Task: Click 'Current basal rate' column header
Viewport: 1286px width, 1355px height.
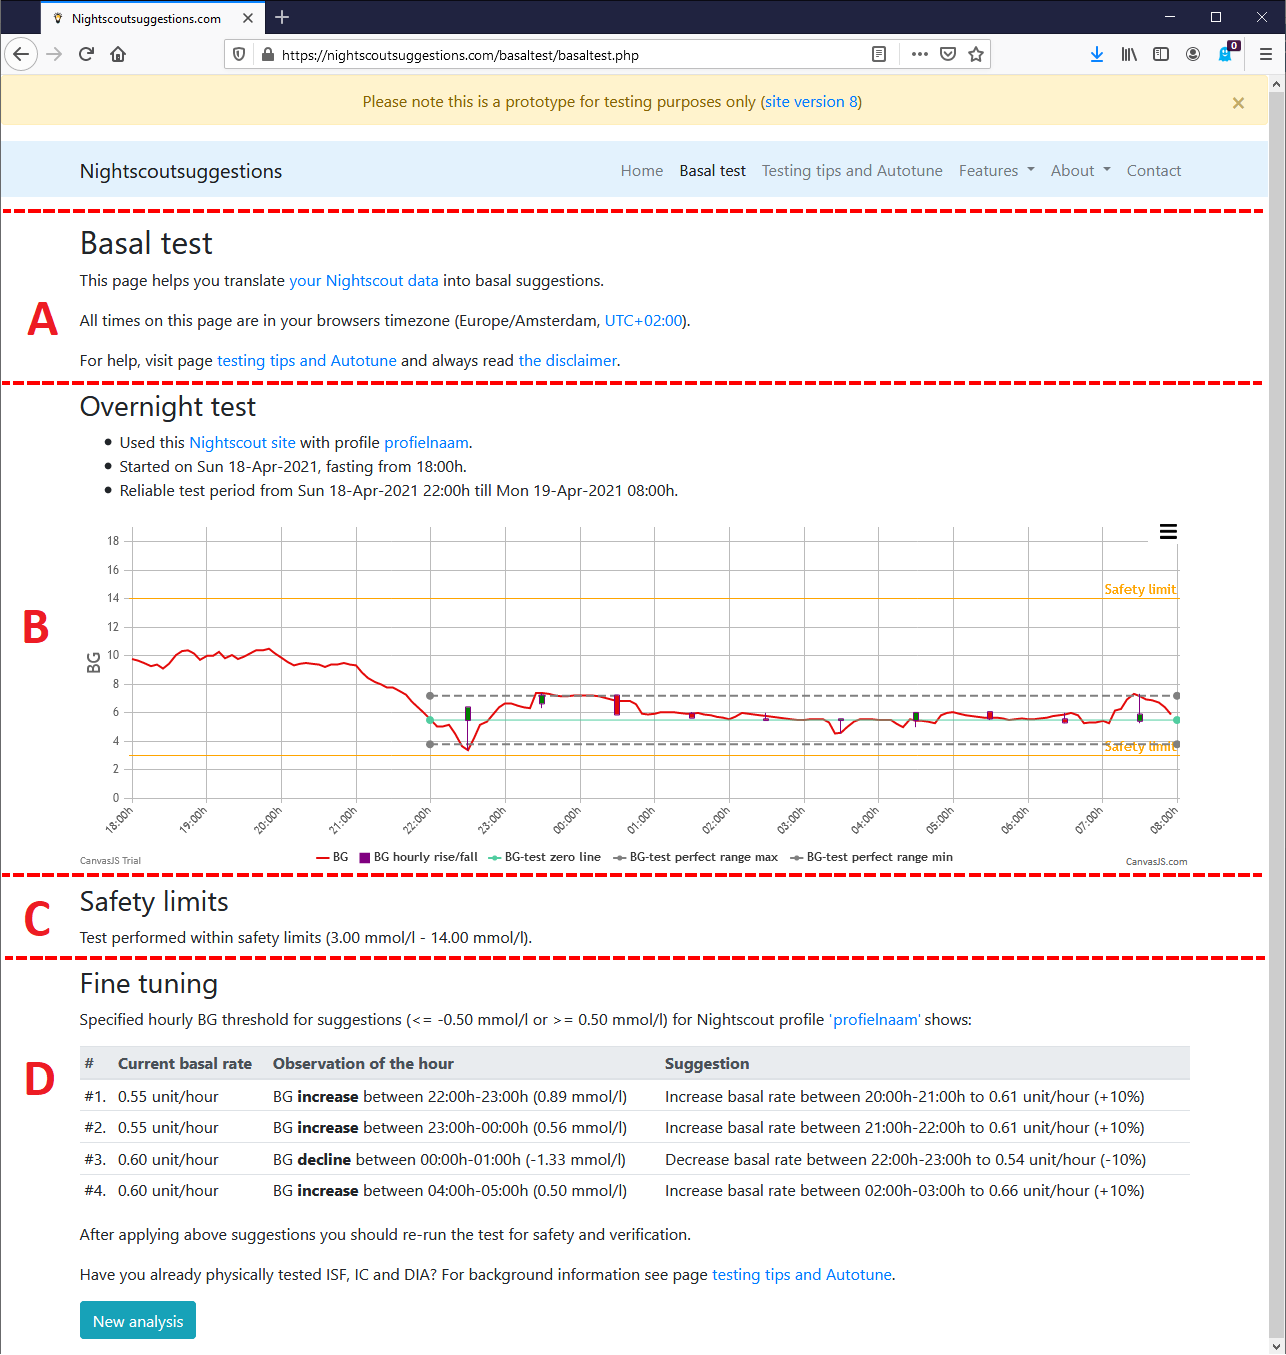Action: [185, 1064]
